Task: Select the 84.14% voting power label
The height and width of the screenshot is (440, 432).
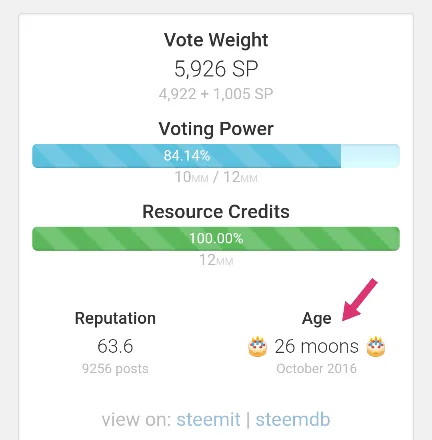Action: click(187, 156)
